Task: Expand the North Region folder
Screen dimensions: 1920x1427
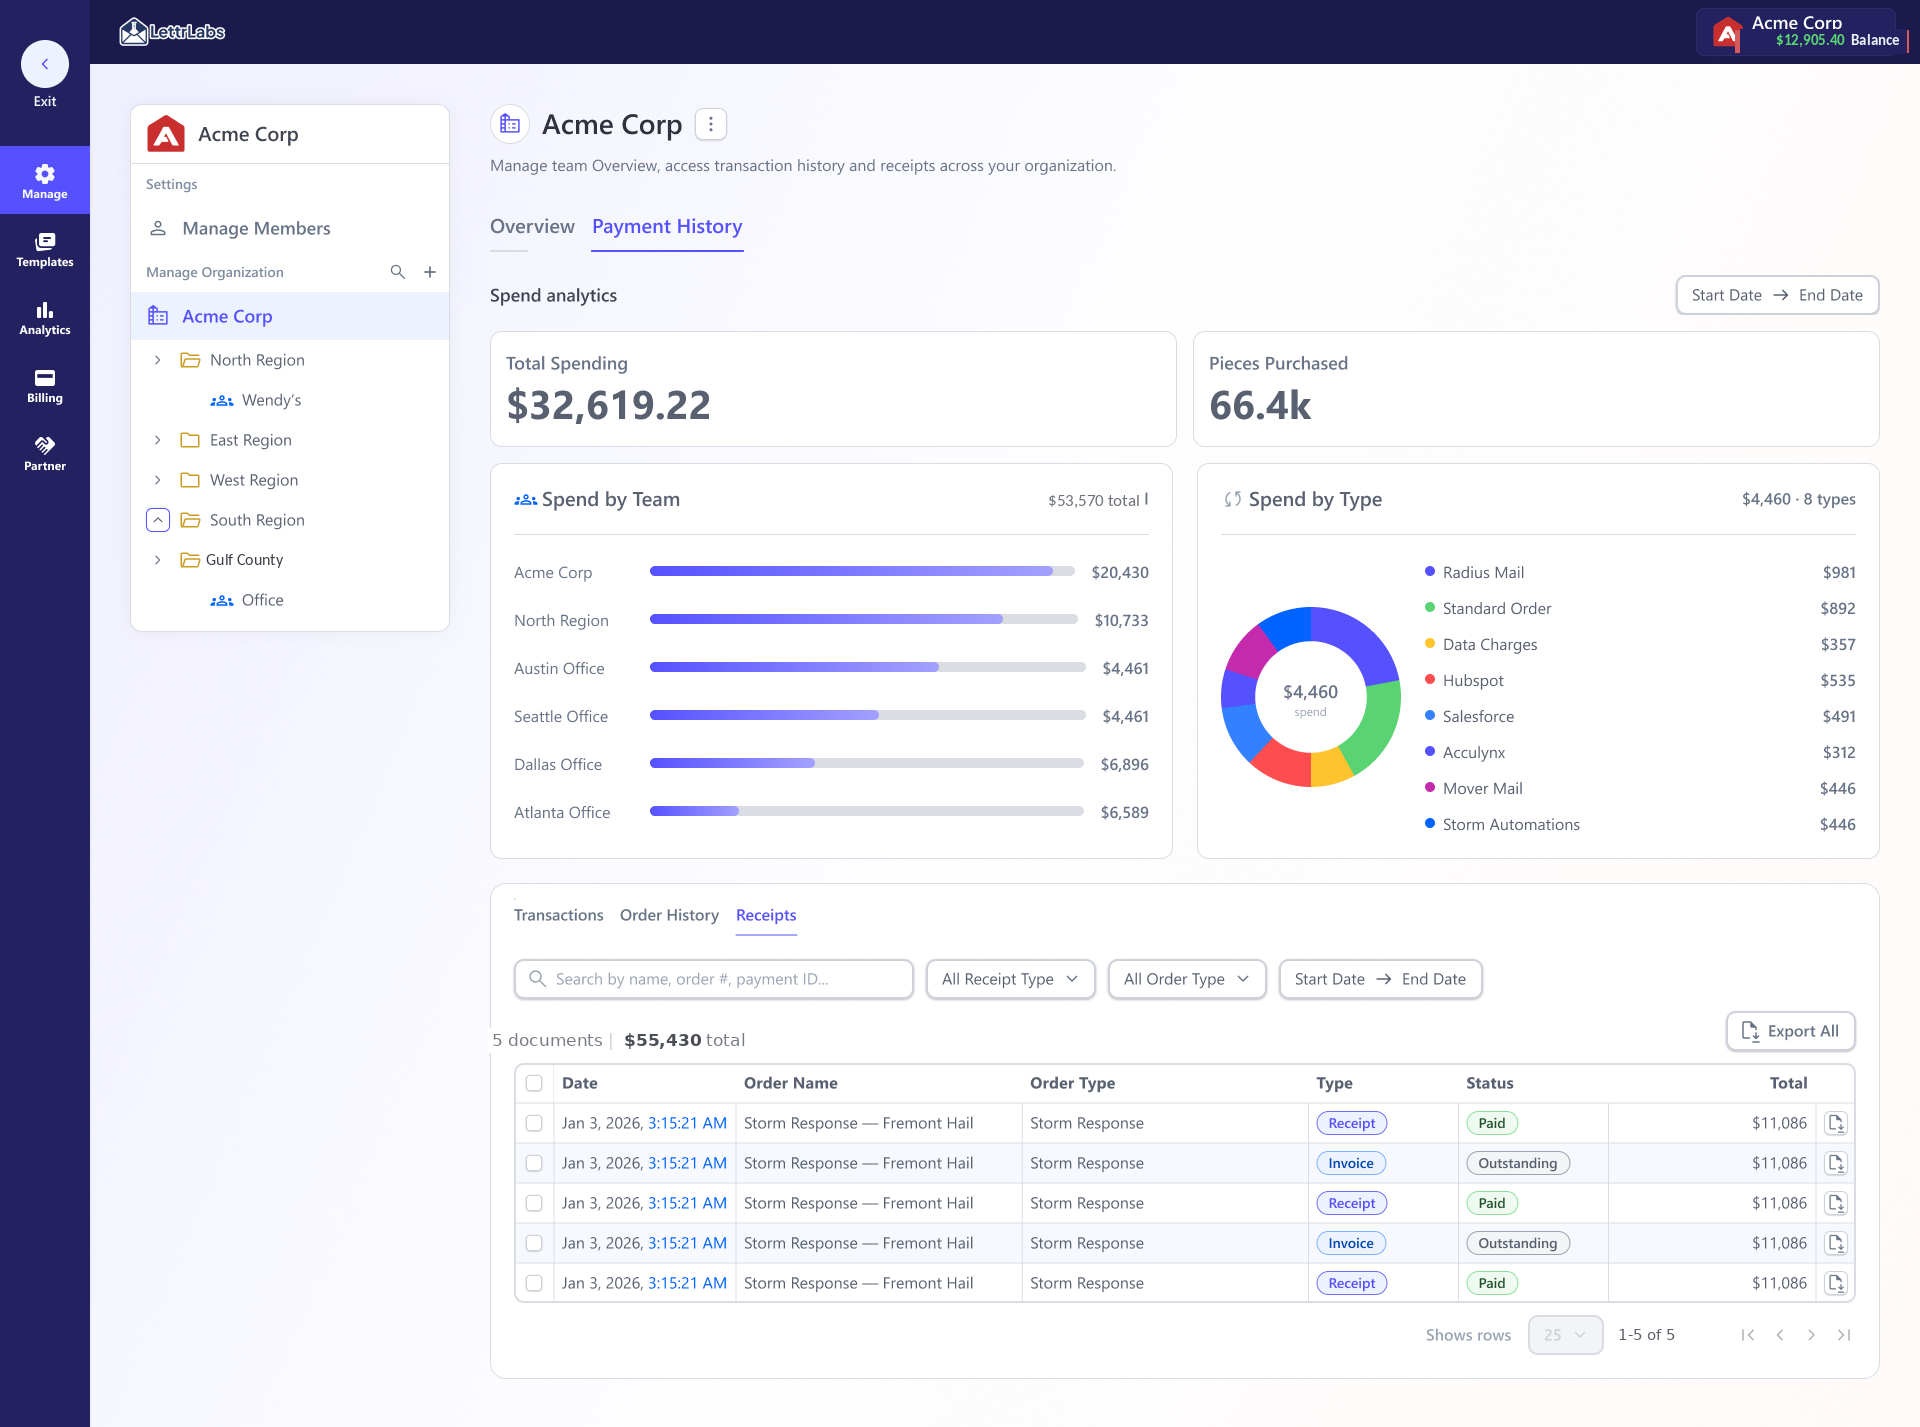Action: [157, 360]
